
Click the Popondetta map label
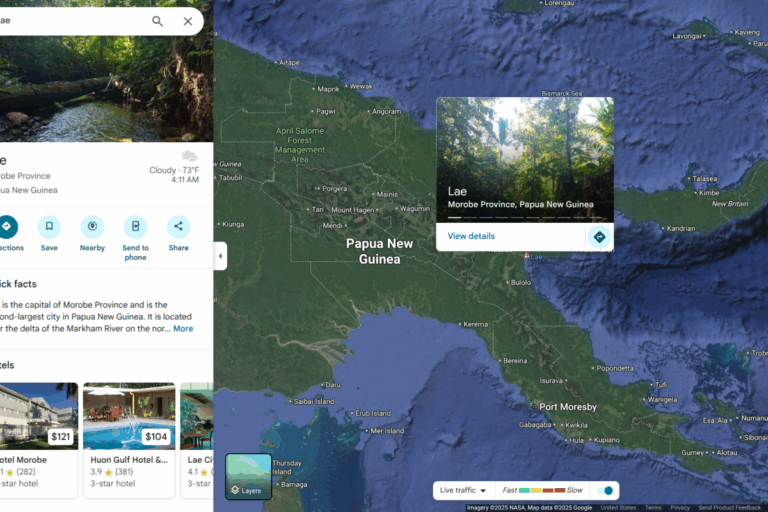point(615,368)
